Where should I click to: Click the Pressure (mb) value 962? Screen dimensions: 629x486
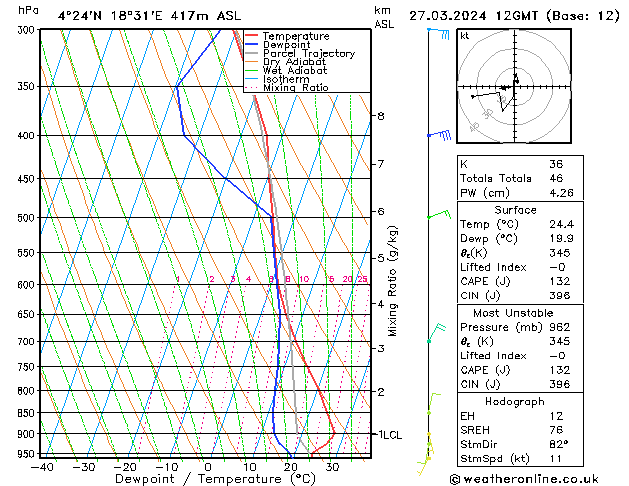560,327
